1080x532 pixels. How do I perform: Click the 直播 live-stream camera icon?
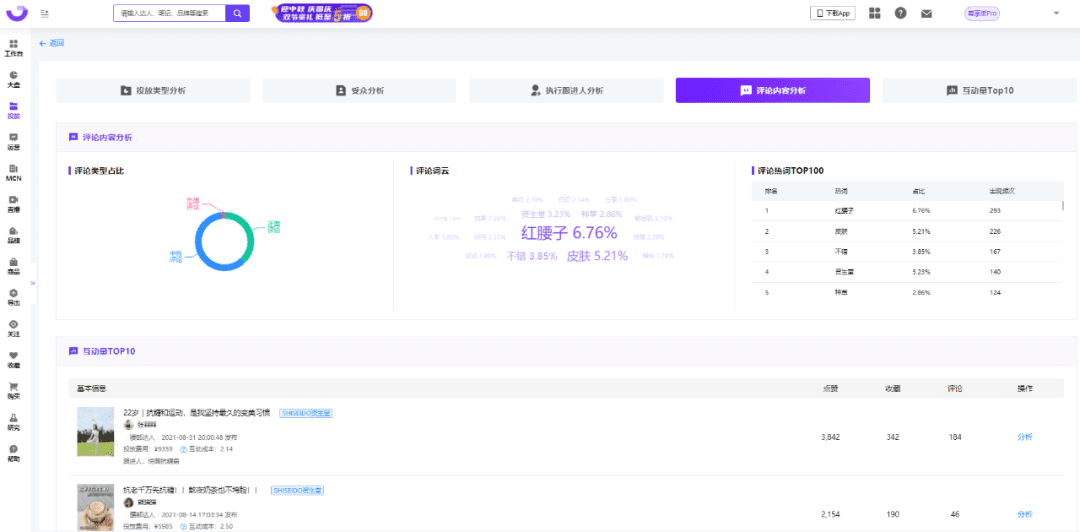point(13,203)
